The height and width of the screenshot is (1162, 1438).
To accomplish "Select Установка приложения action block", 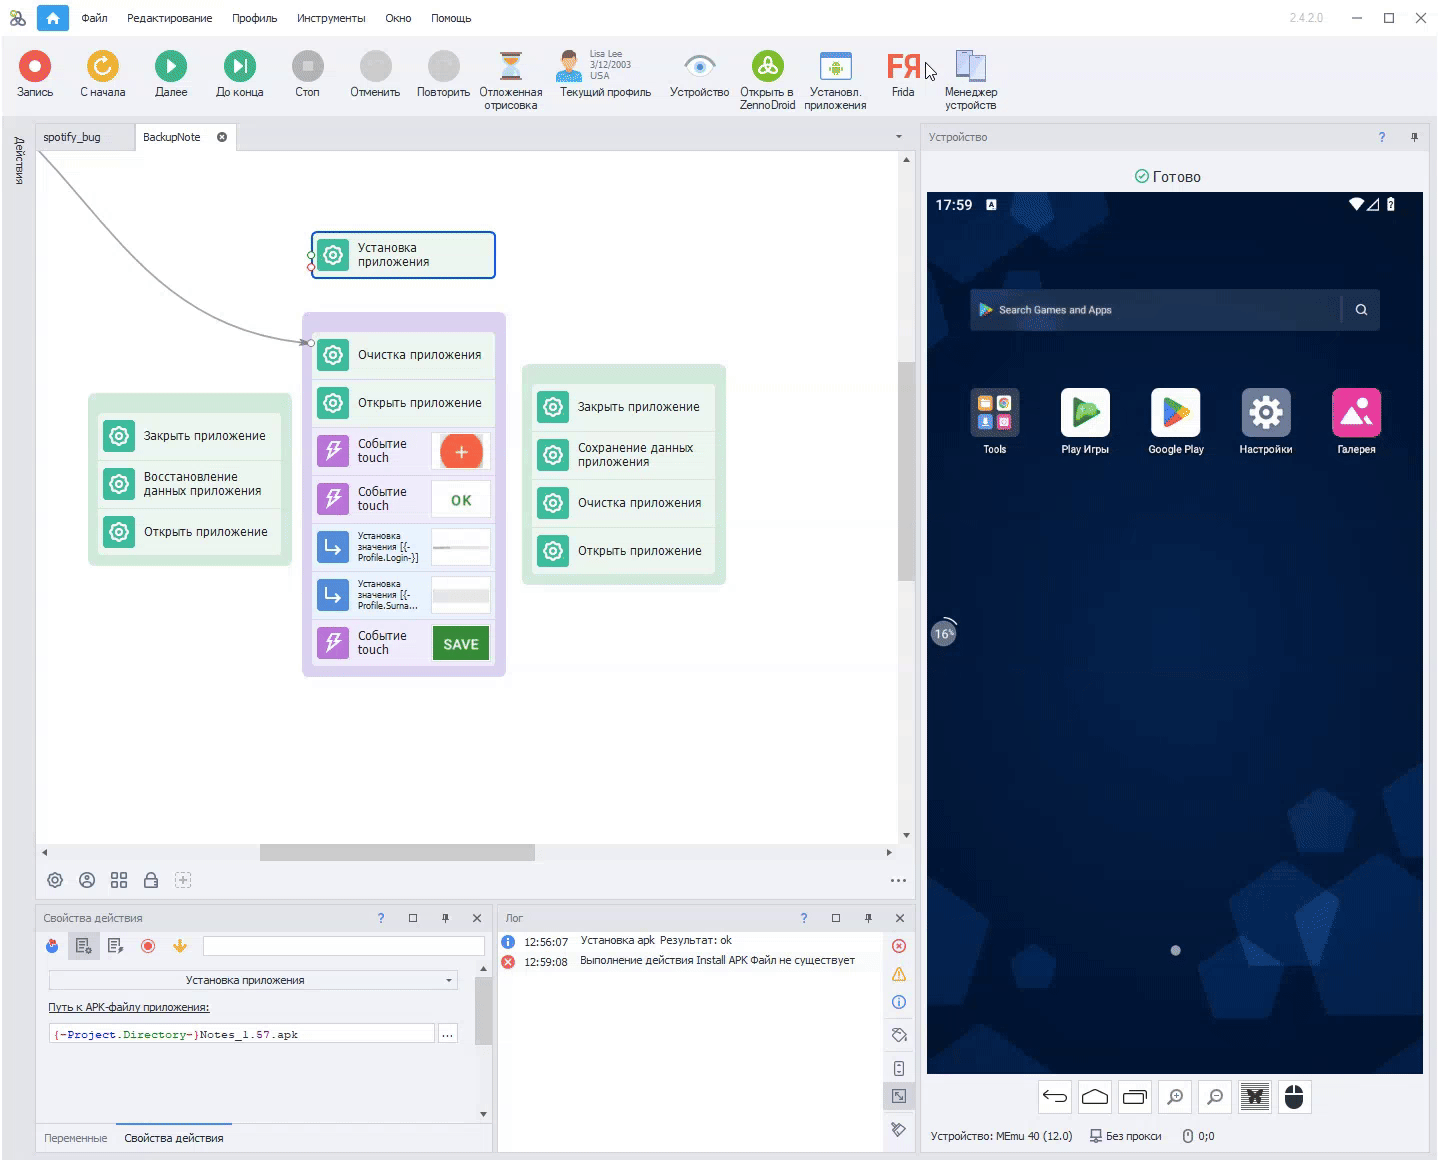I will [x=403, y=255].
